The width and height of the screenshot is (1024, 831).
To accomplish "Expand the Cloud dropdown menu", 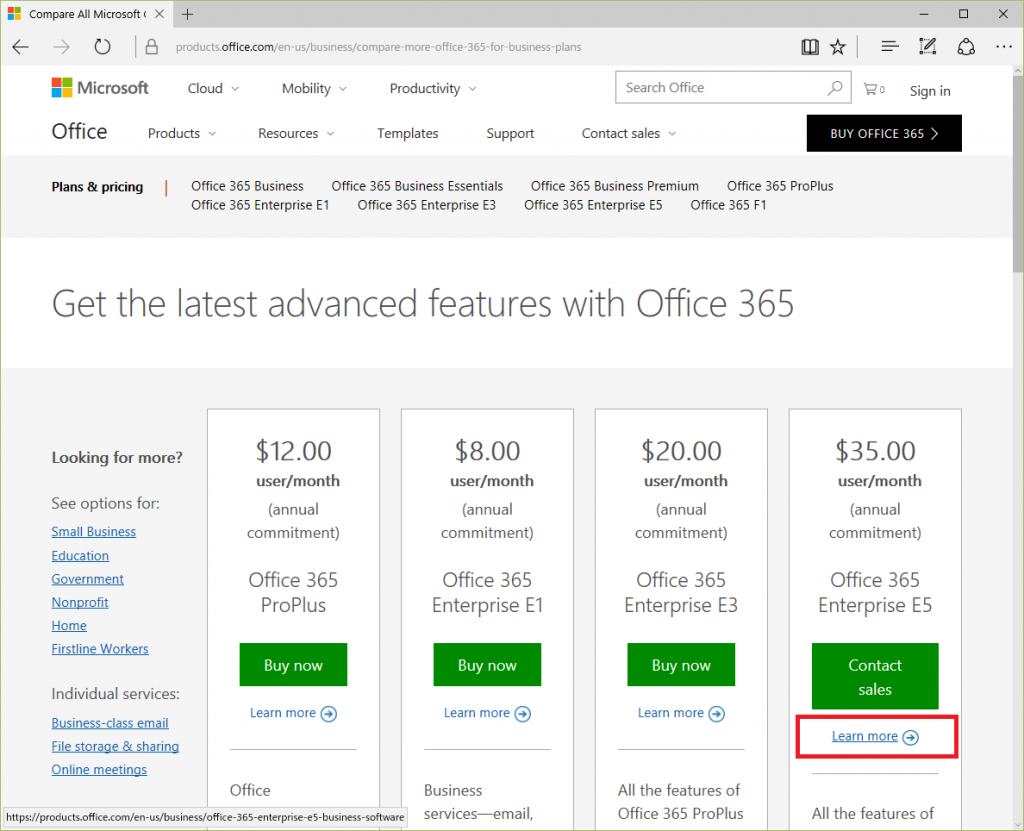I will [214, 88].
